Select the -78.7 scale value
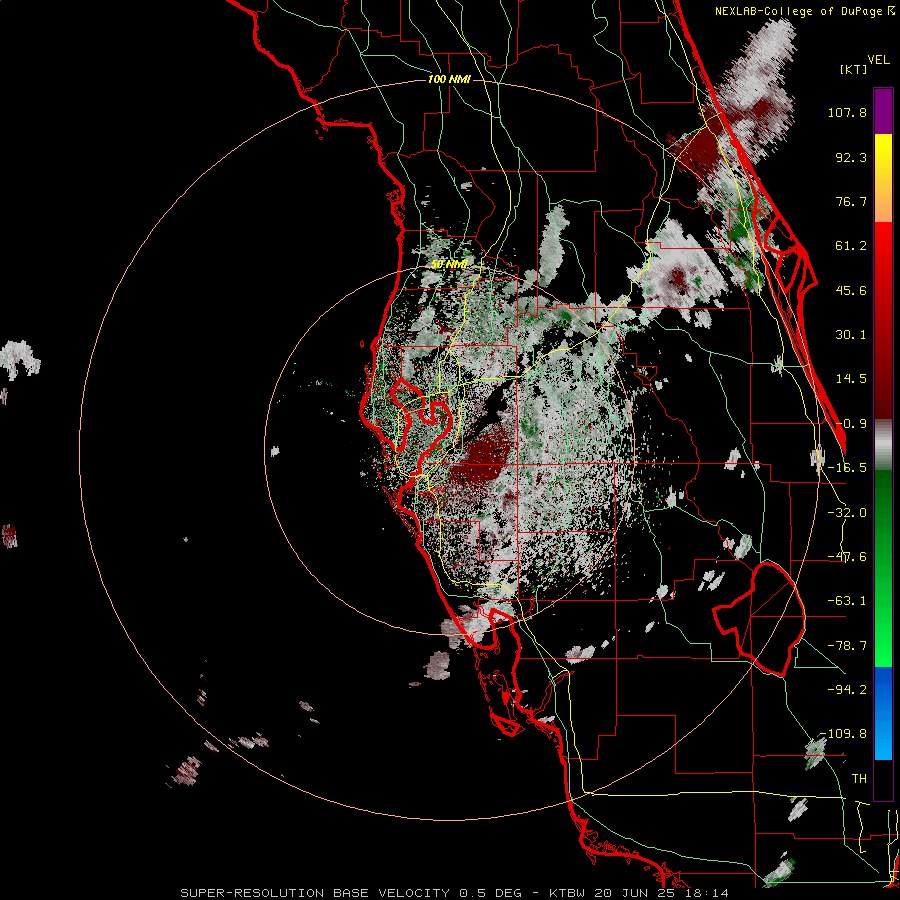 [x=847, y=646]
